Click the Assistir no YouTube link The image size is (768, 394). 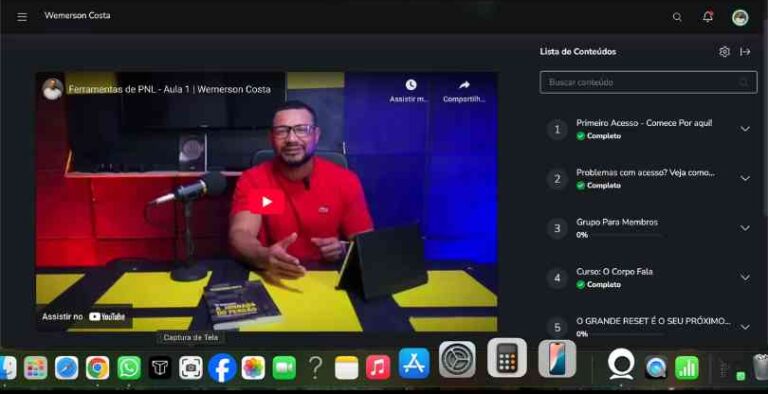84,317
